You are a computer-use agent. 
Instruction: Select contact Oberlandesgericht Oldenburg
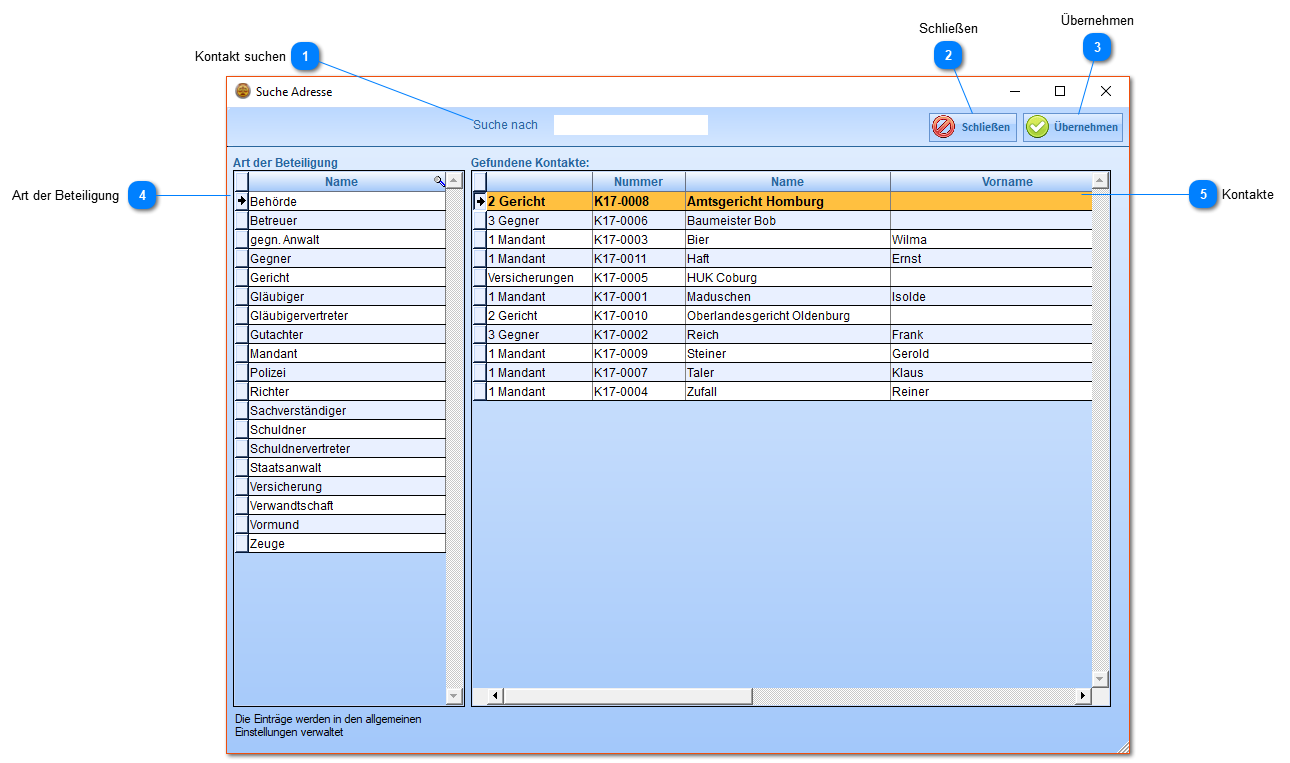coord(767,316)
